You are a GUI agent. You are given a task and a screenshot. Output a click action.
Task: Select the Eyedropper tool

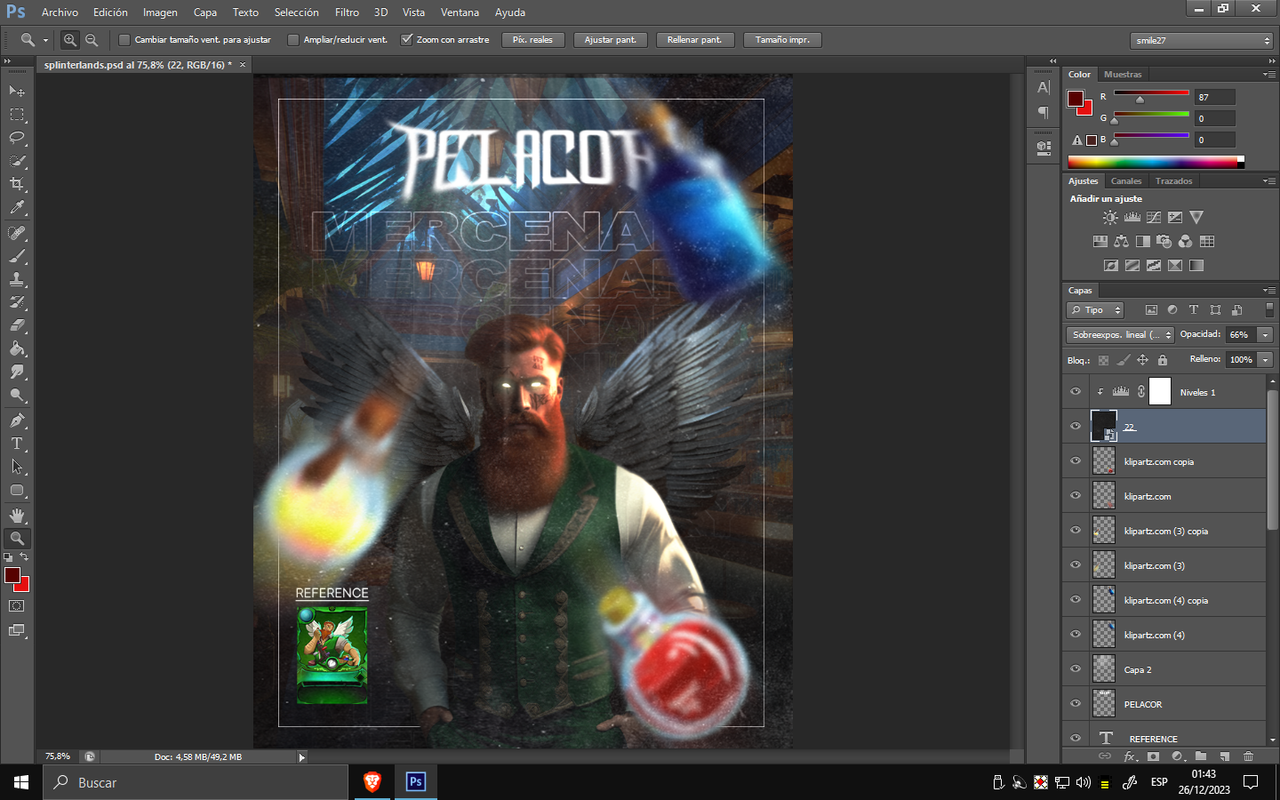17,208
